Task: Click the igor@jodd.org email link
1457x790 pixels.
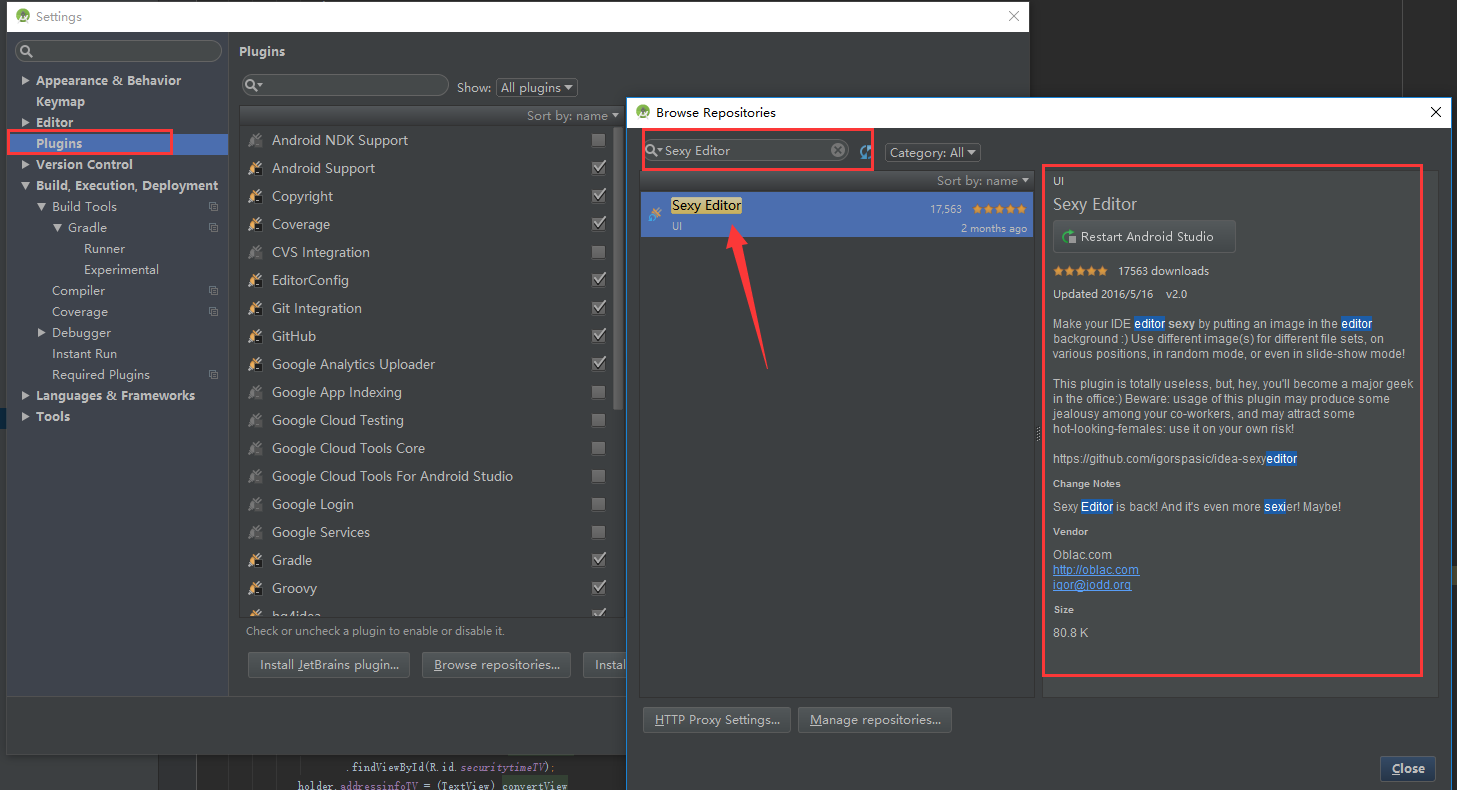Action: coord(1092,585)
